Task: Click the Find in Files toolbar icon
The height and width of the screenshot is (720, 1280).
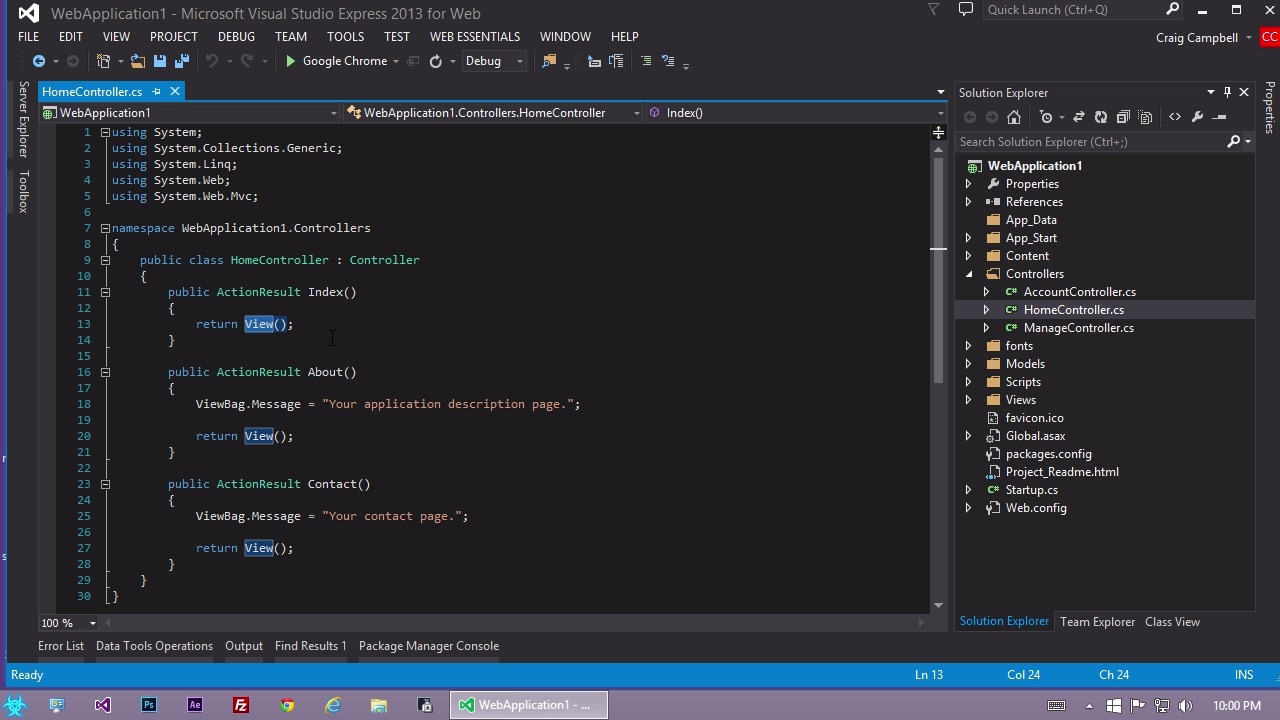Action: click(548, 61)
